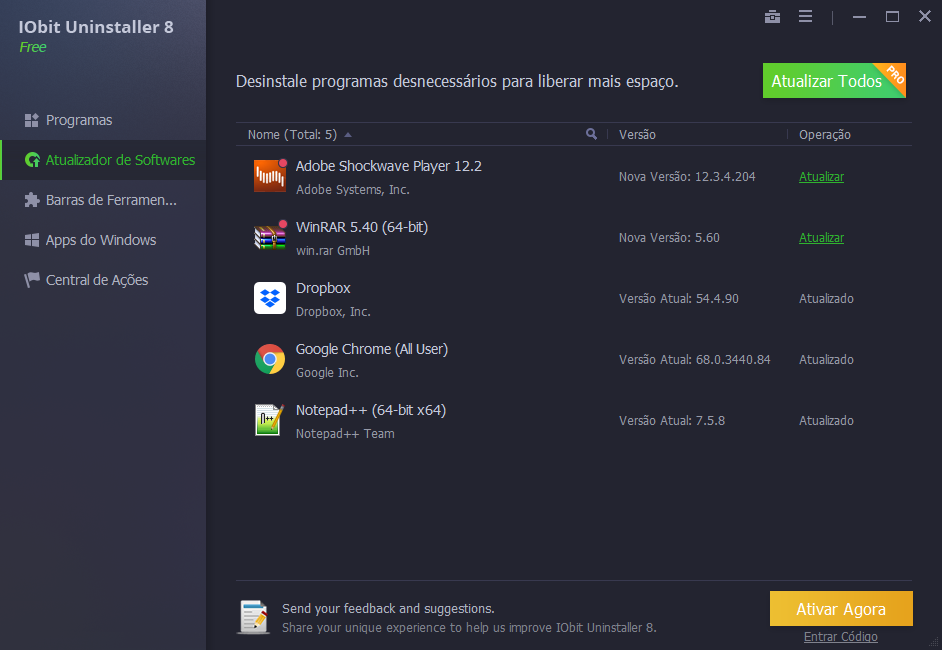The width and height of the screenshot is (942, 650).
Task: Open the hamburger options menu
Action: click(x=805, y=16)
